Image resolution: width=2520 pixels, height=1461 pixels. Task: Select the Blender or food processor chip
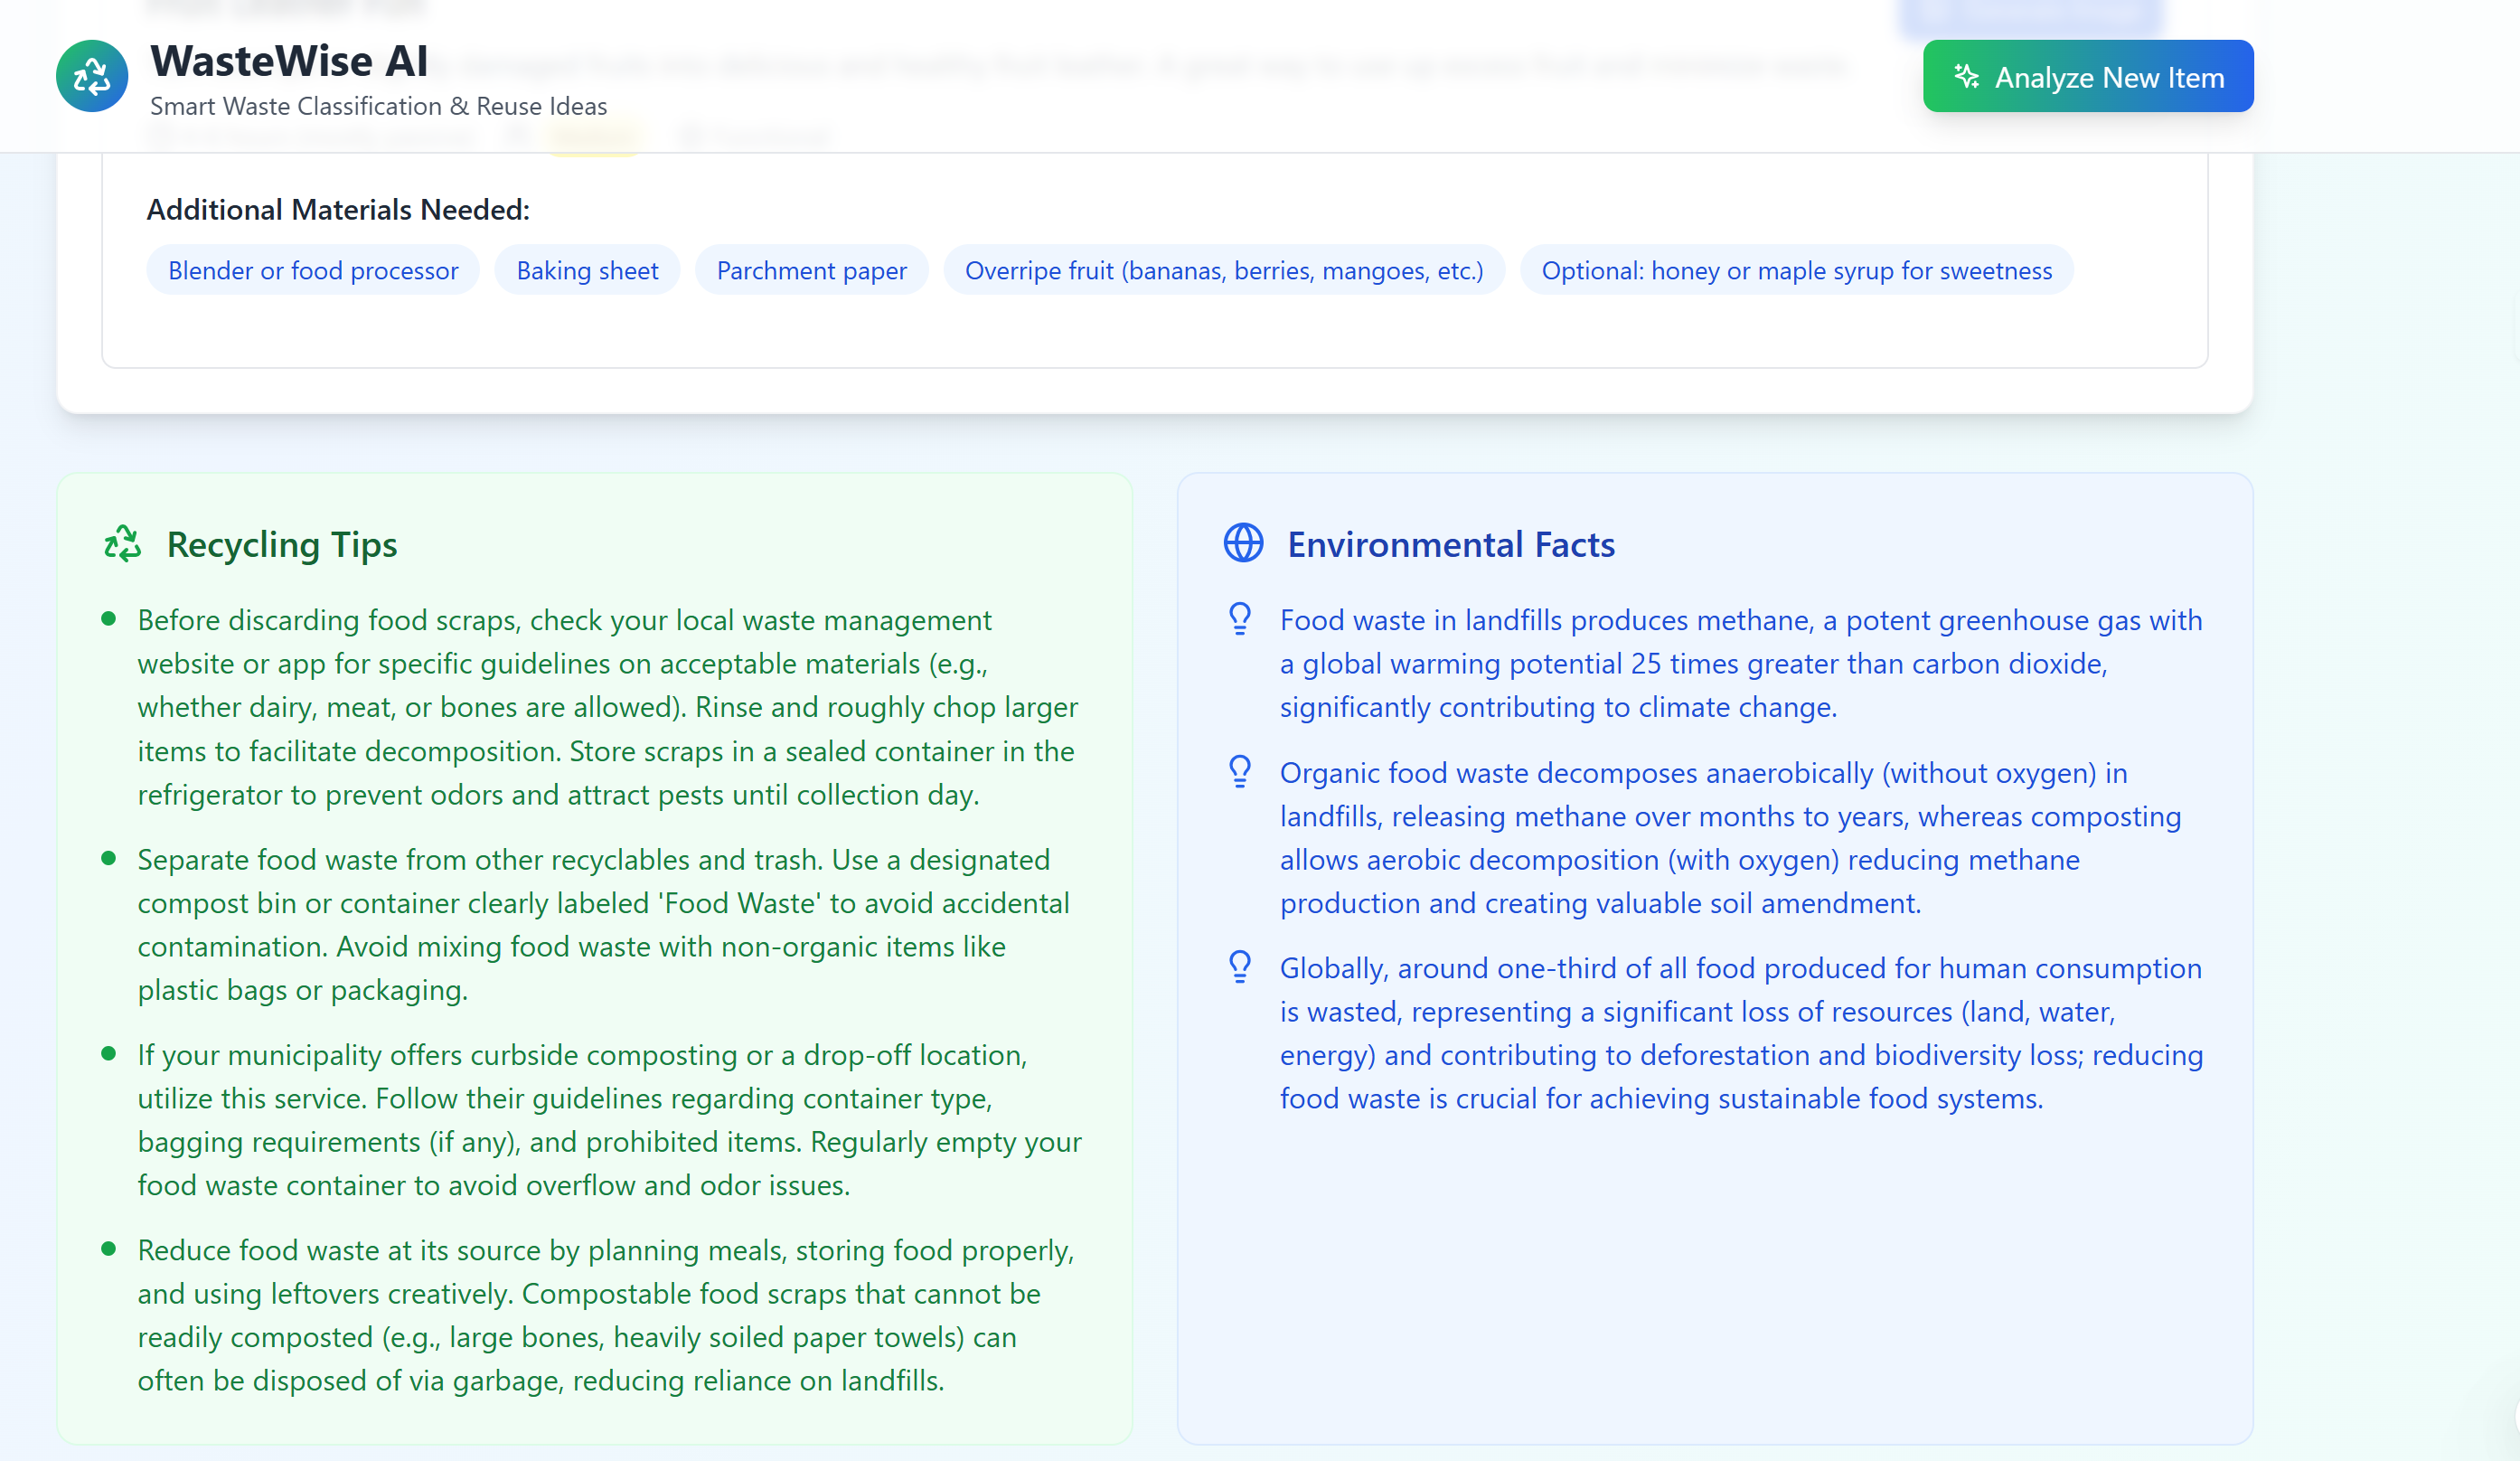click(x=313, y=271)
